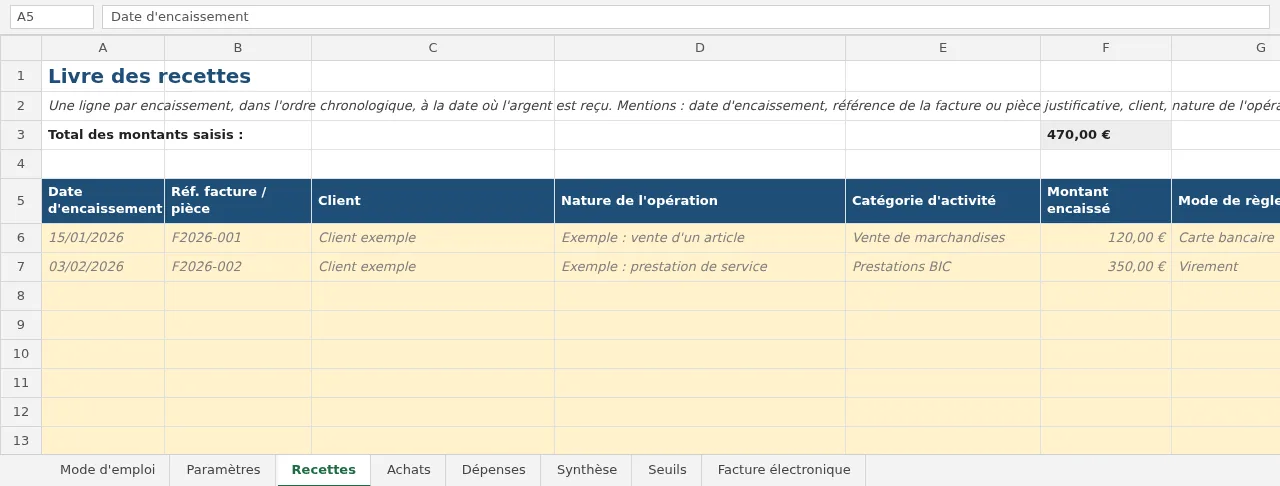This screenshot has width=1280, height=486.
Task: Click the 'Client' column header cell
Action: [x=433, y=201]
